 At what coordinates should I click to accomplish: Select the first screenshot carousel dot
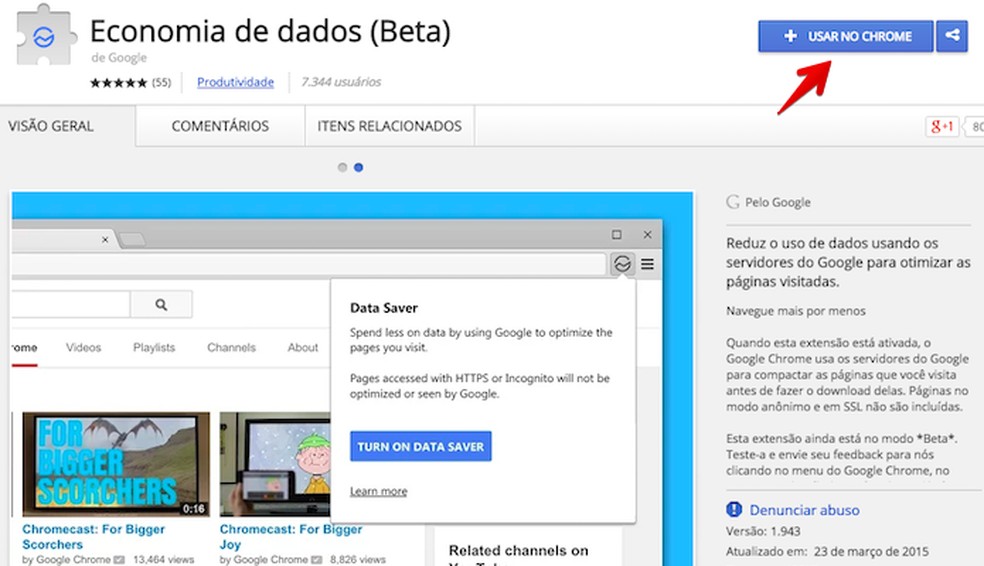pyautogui.click(x=342, y=168)
